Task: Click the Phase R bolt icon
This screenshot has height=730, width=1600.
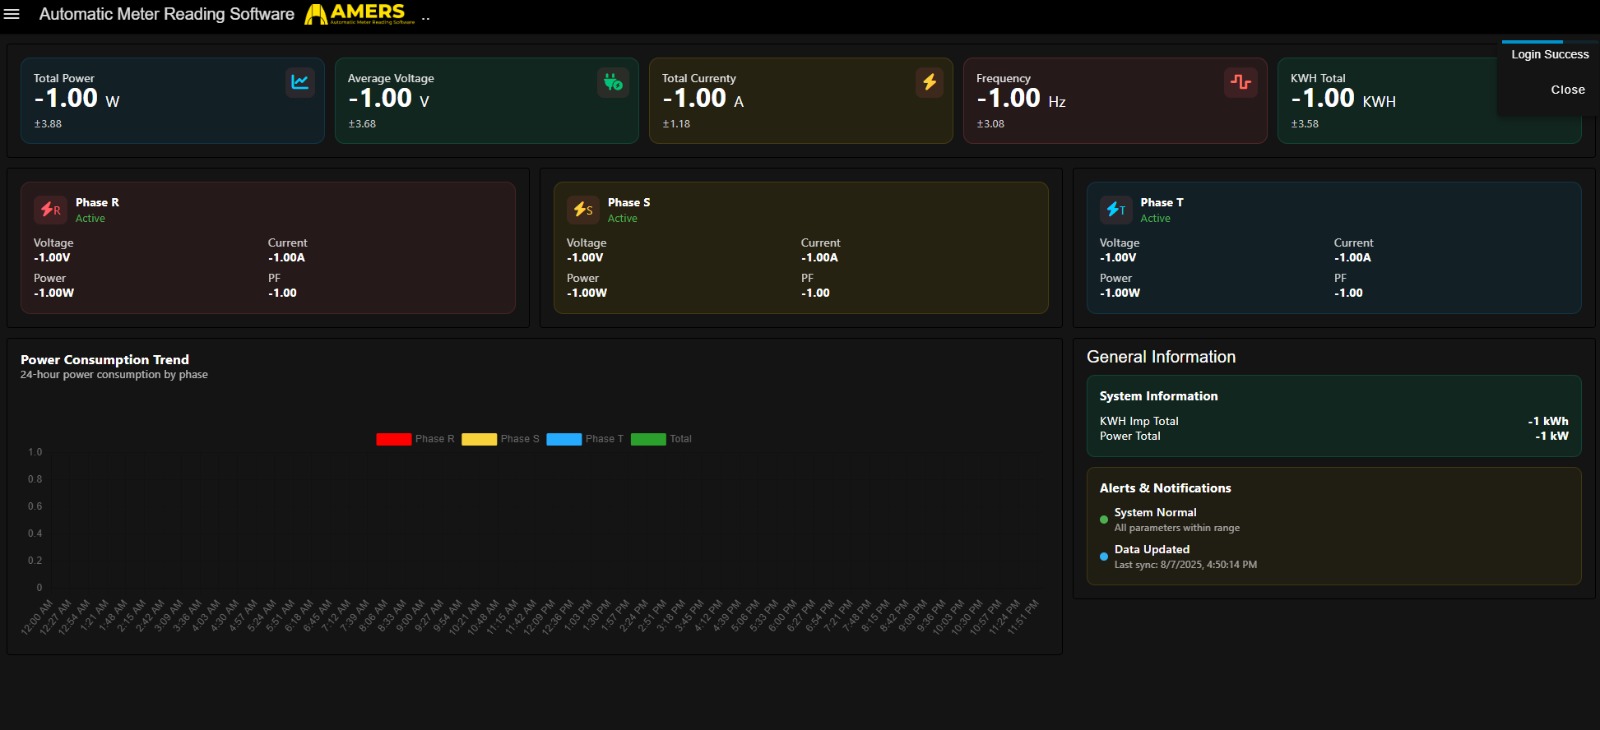Action: 50,210
